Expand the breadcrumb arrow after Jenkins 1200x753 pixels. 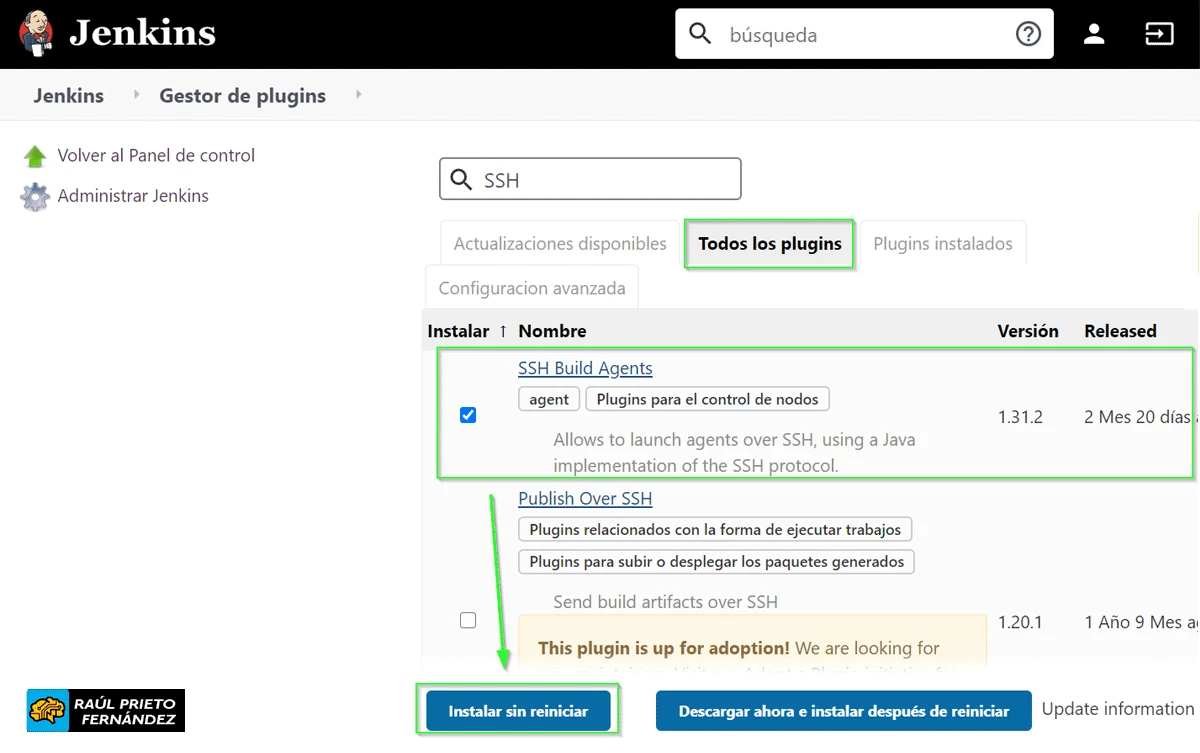138,95
